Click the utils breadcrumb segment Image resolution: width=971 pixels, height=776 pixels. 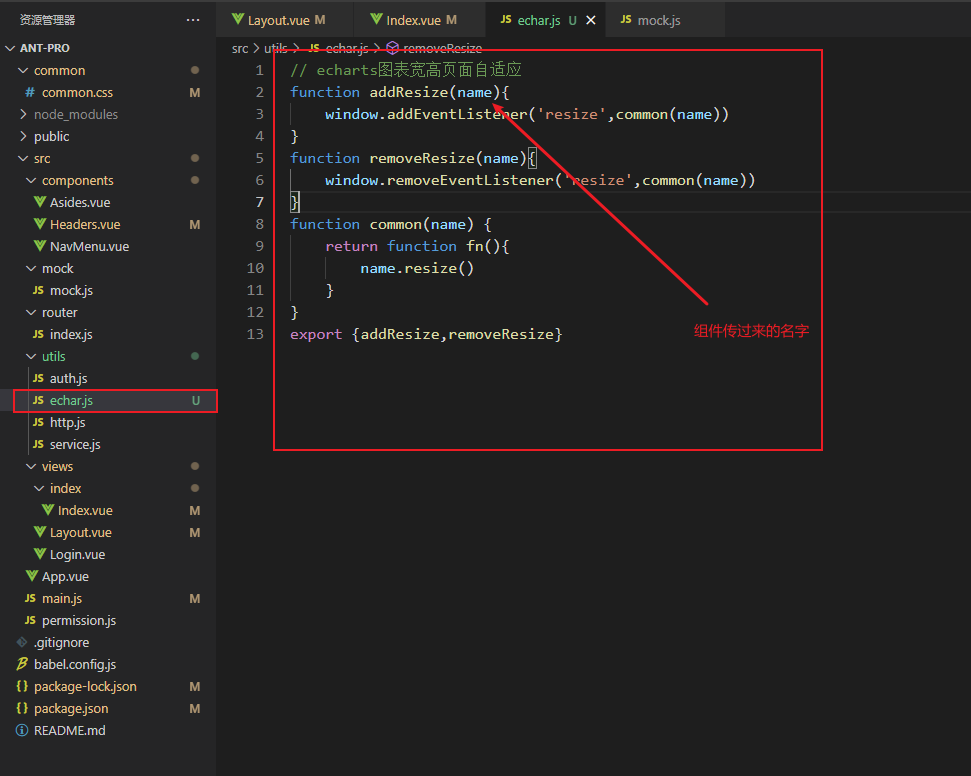point(276,48)
